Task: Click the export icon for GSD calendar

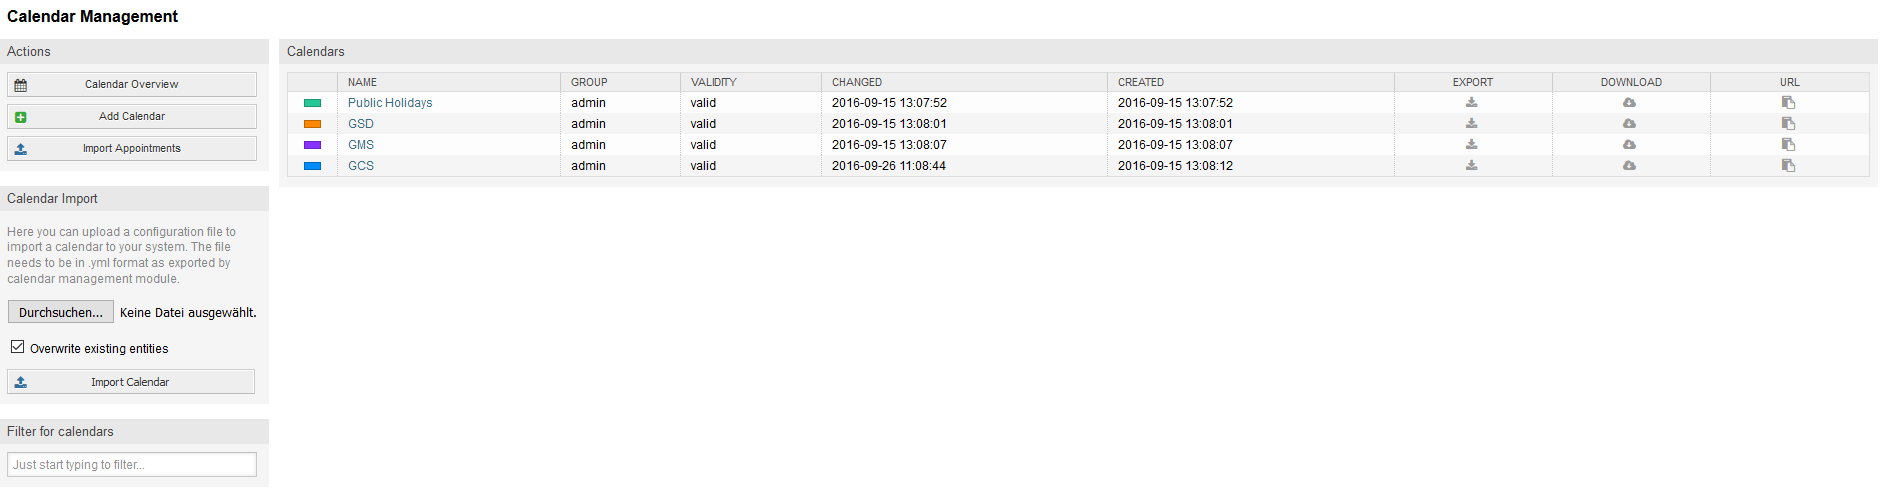Action: [1471, 124]
